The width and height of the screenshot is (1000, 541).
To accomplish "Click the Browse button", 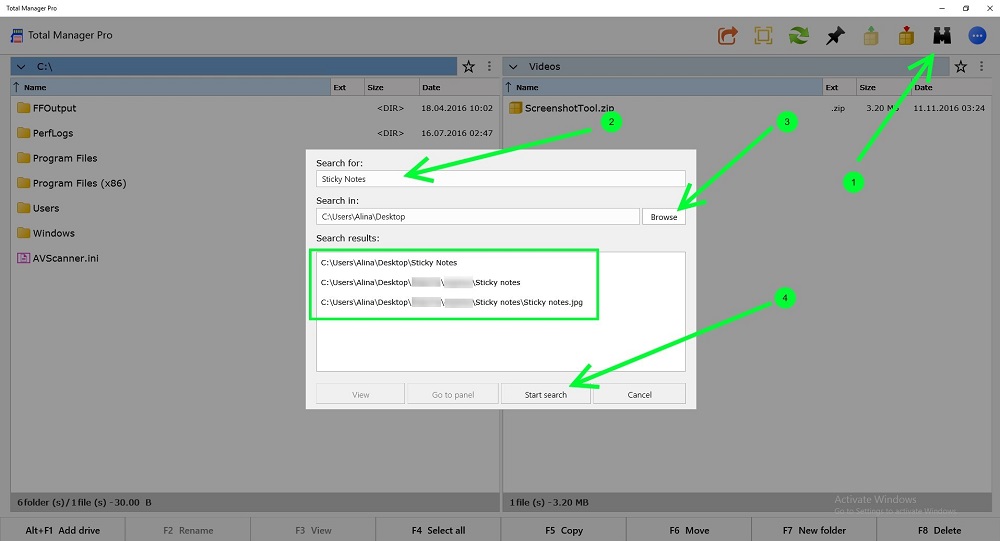I will pyautogui.click(x=664, y=217).
